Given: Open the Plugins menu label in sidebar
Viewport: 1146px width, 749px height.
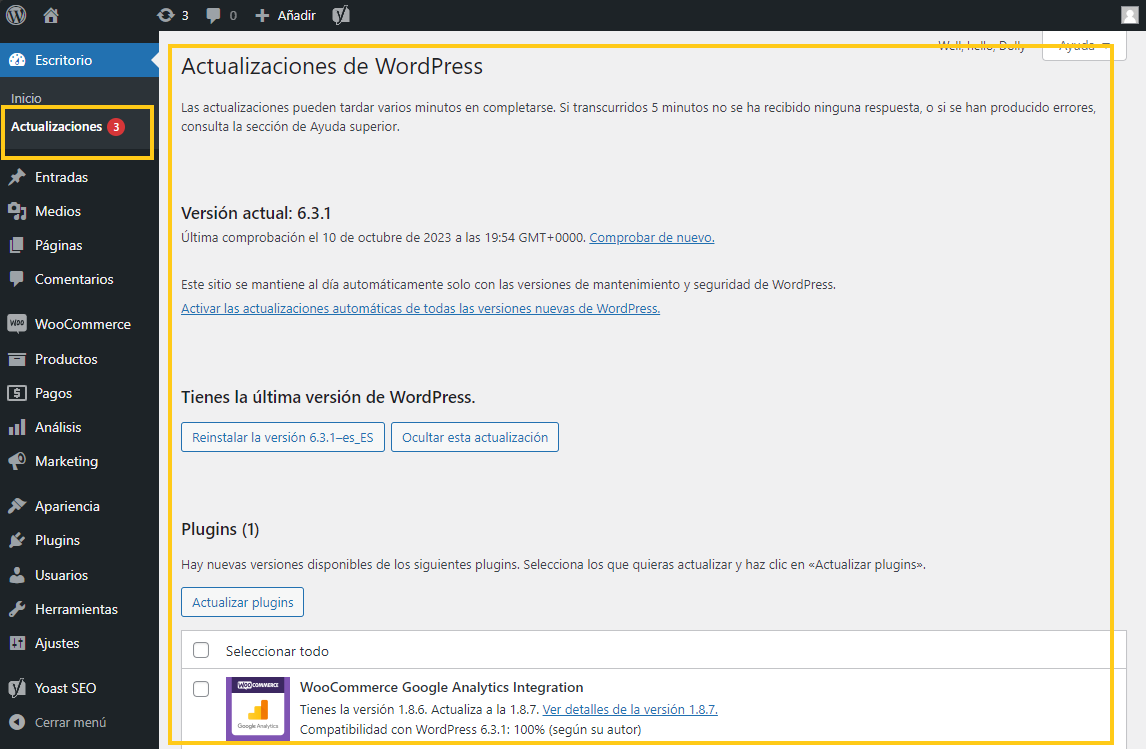Looking at the screenshot, I should pos(57,540).
